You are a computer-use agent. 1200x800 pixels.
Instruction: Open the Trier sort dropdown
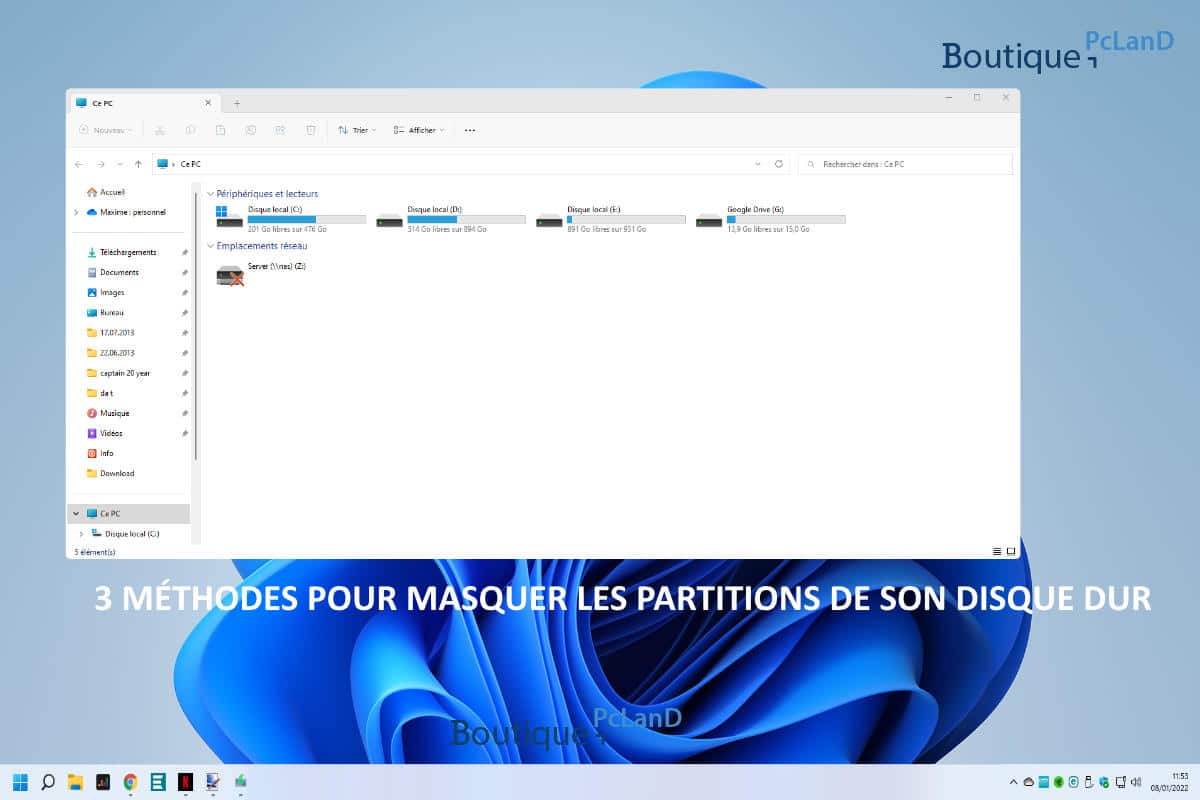tap(357, 130)
